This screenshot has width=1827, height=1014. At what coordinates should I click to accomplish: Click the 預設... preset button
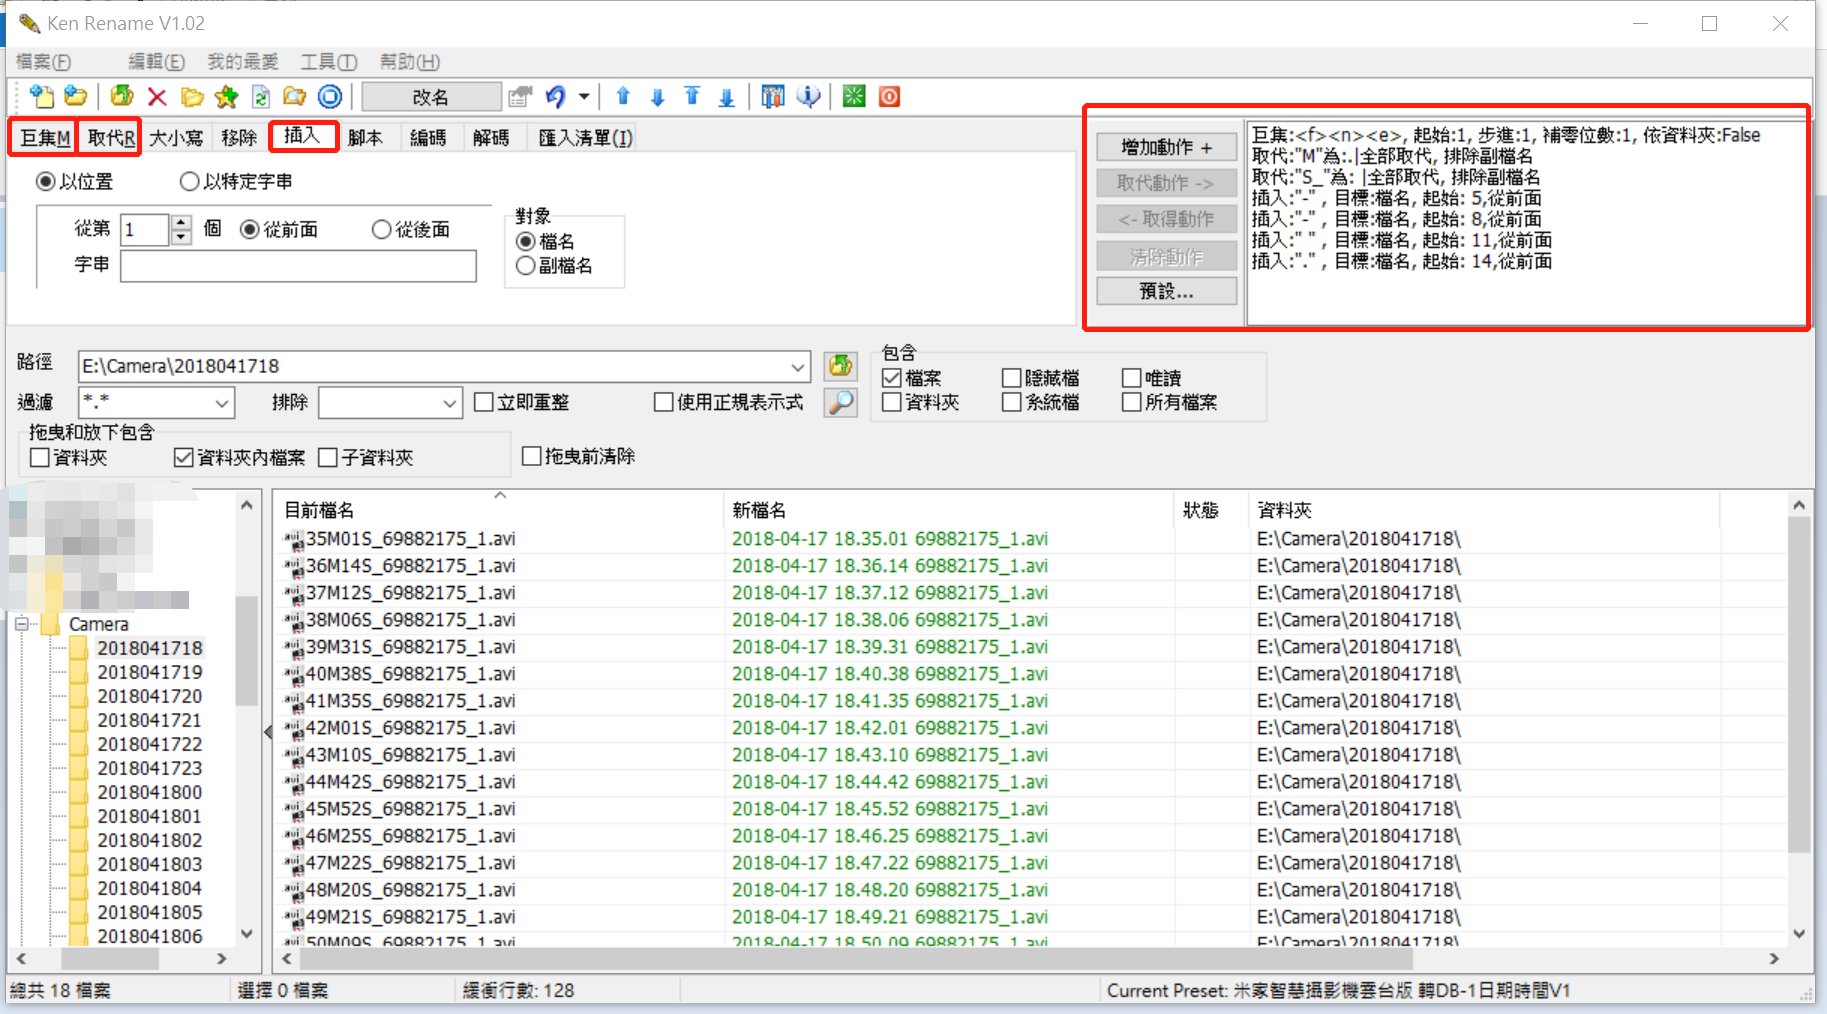click(1166, 291)
